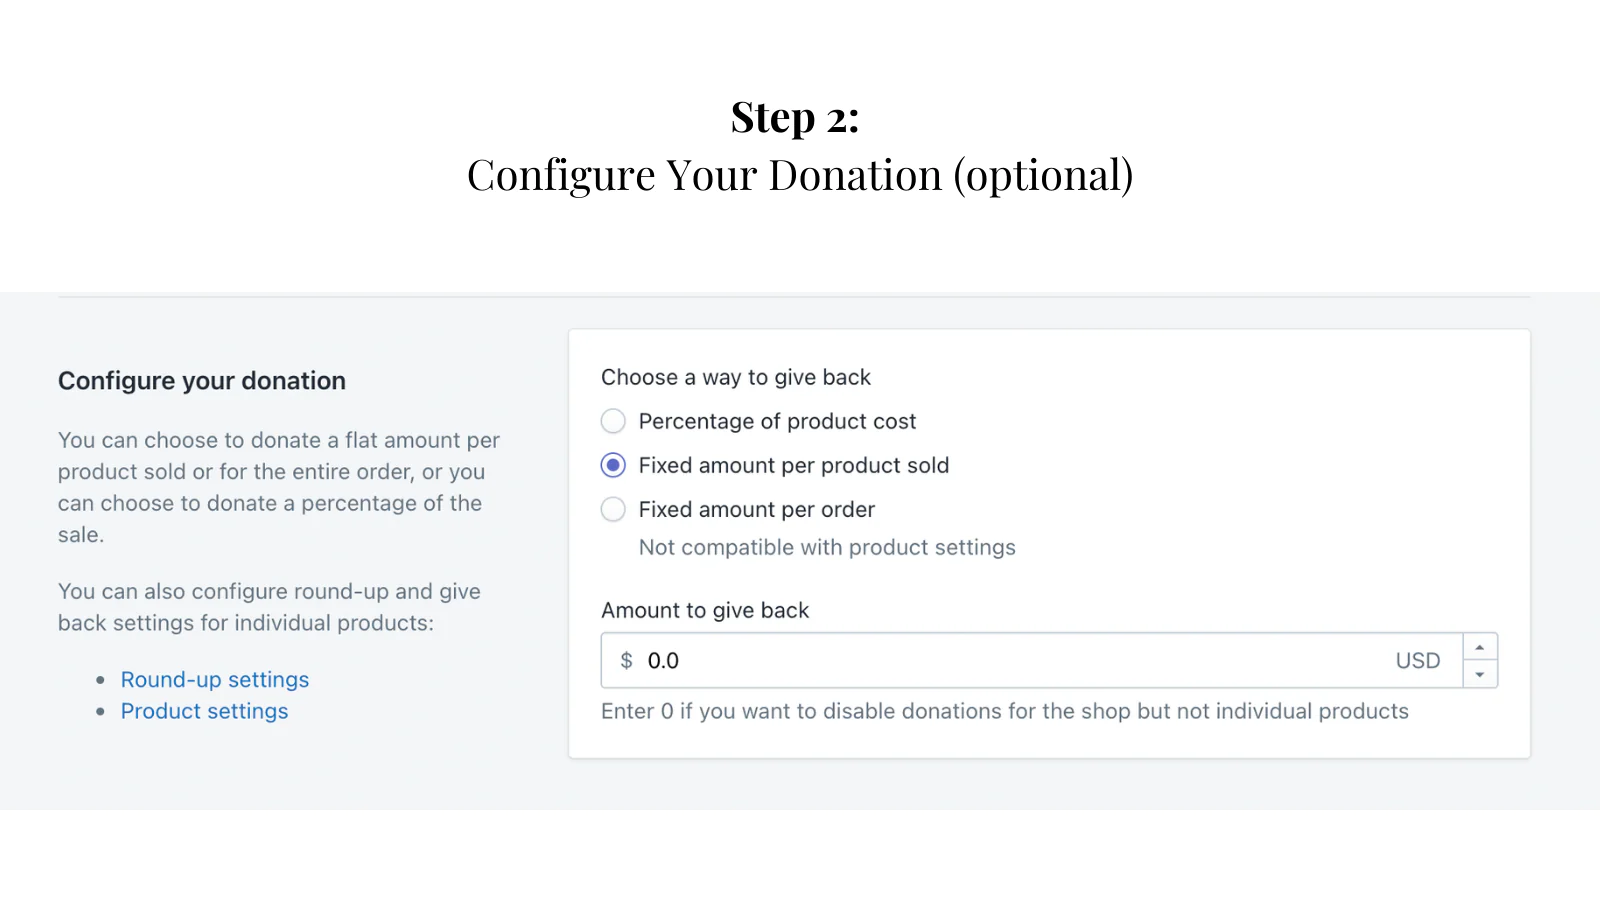The width and height of the screenshot is (1600, 900).
Task: Choose the Fixed amount per order radio button
Action: pyautogui.click(x=613, y=509)
